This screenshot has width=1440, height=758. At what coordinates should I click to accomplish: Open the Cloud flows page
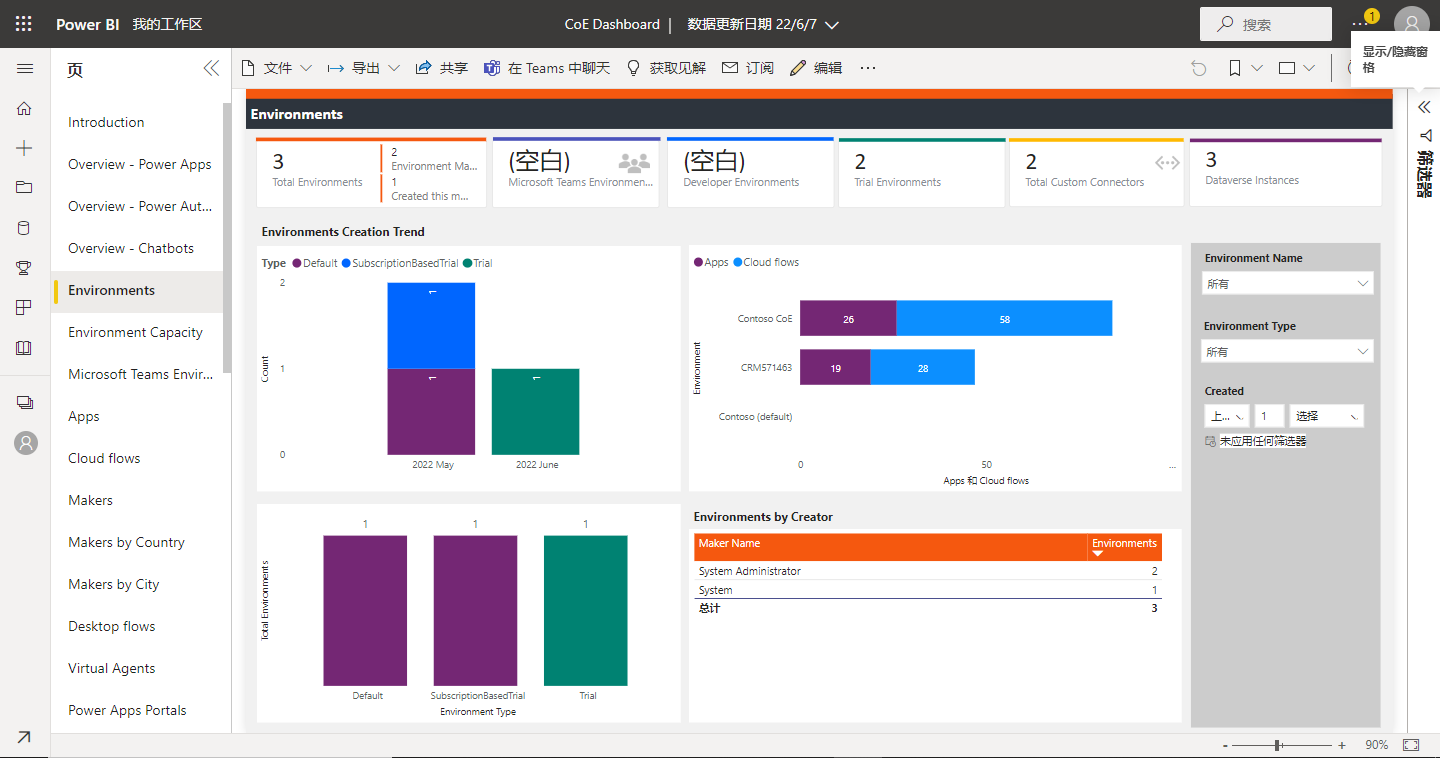point(104,458)
